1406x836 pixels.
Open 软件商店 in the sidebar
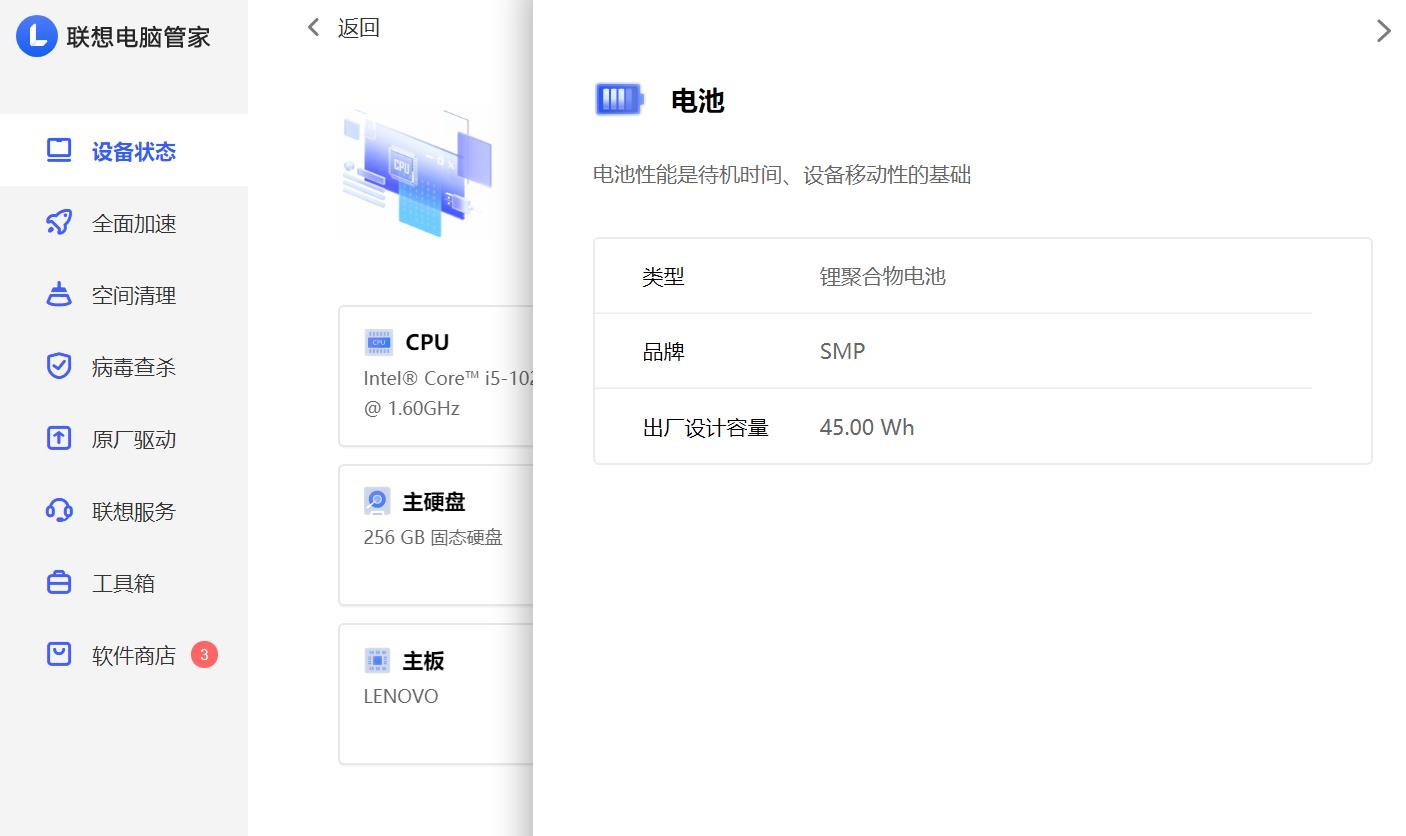[x=124, y=655]
